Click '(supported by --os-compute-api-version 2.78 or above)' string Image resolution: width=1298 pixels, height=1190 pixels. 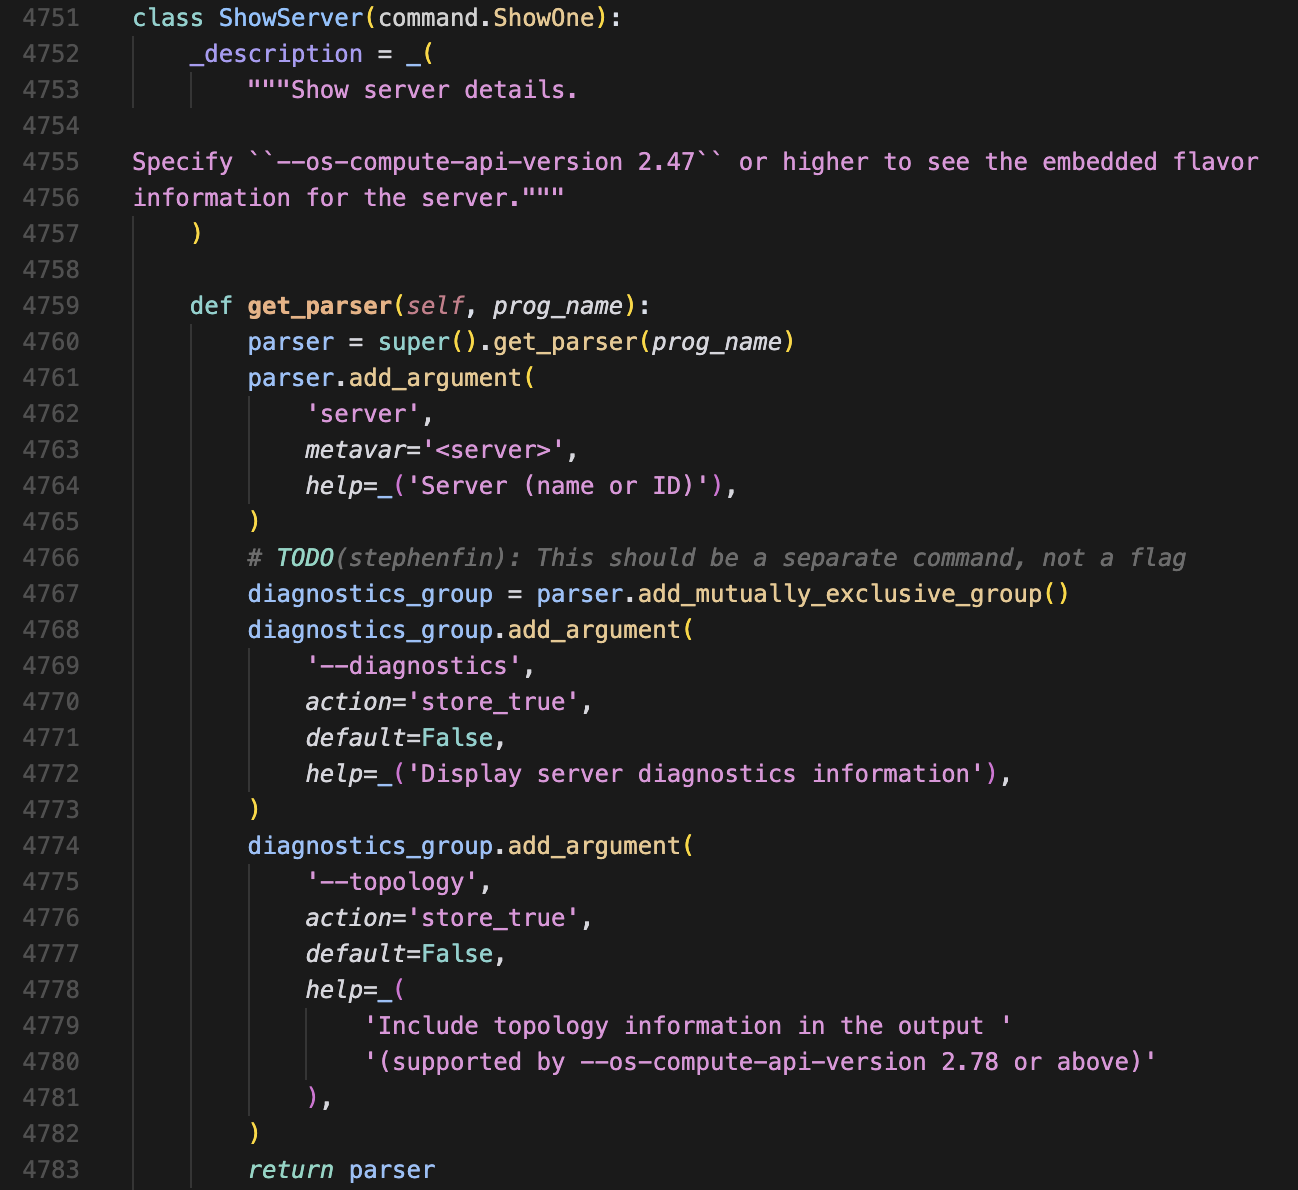click(760, 1062)
